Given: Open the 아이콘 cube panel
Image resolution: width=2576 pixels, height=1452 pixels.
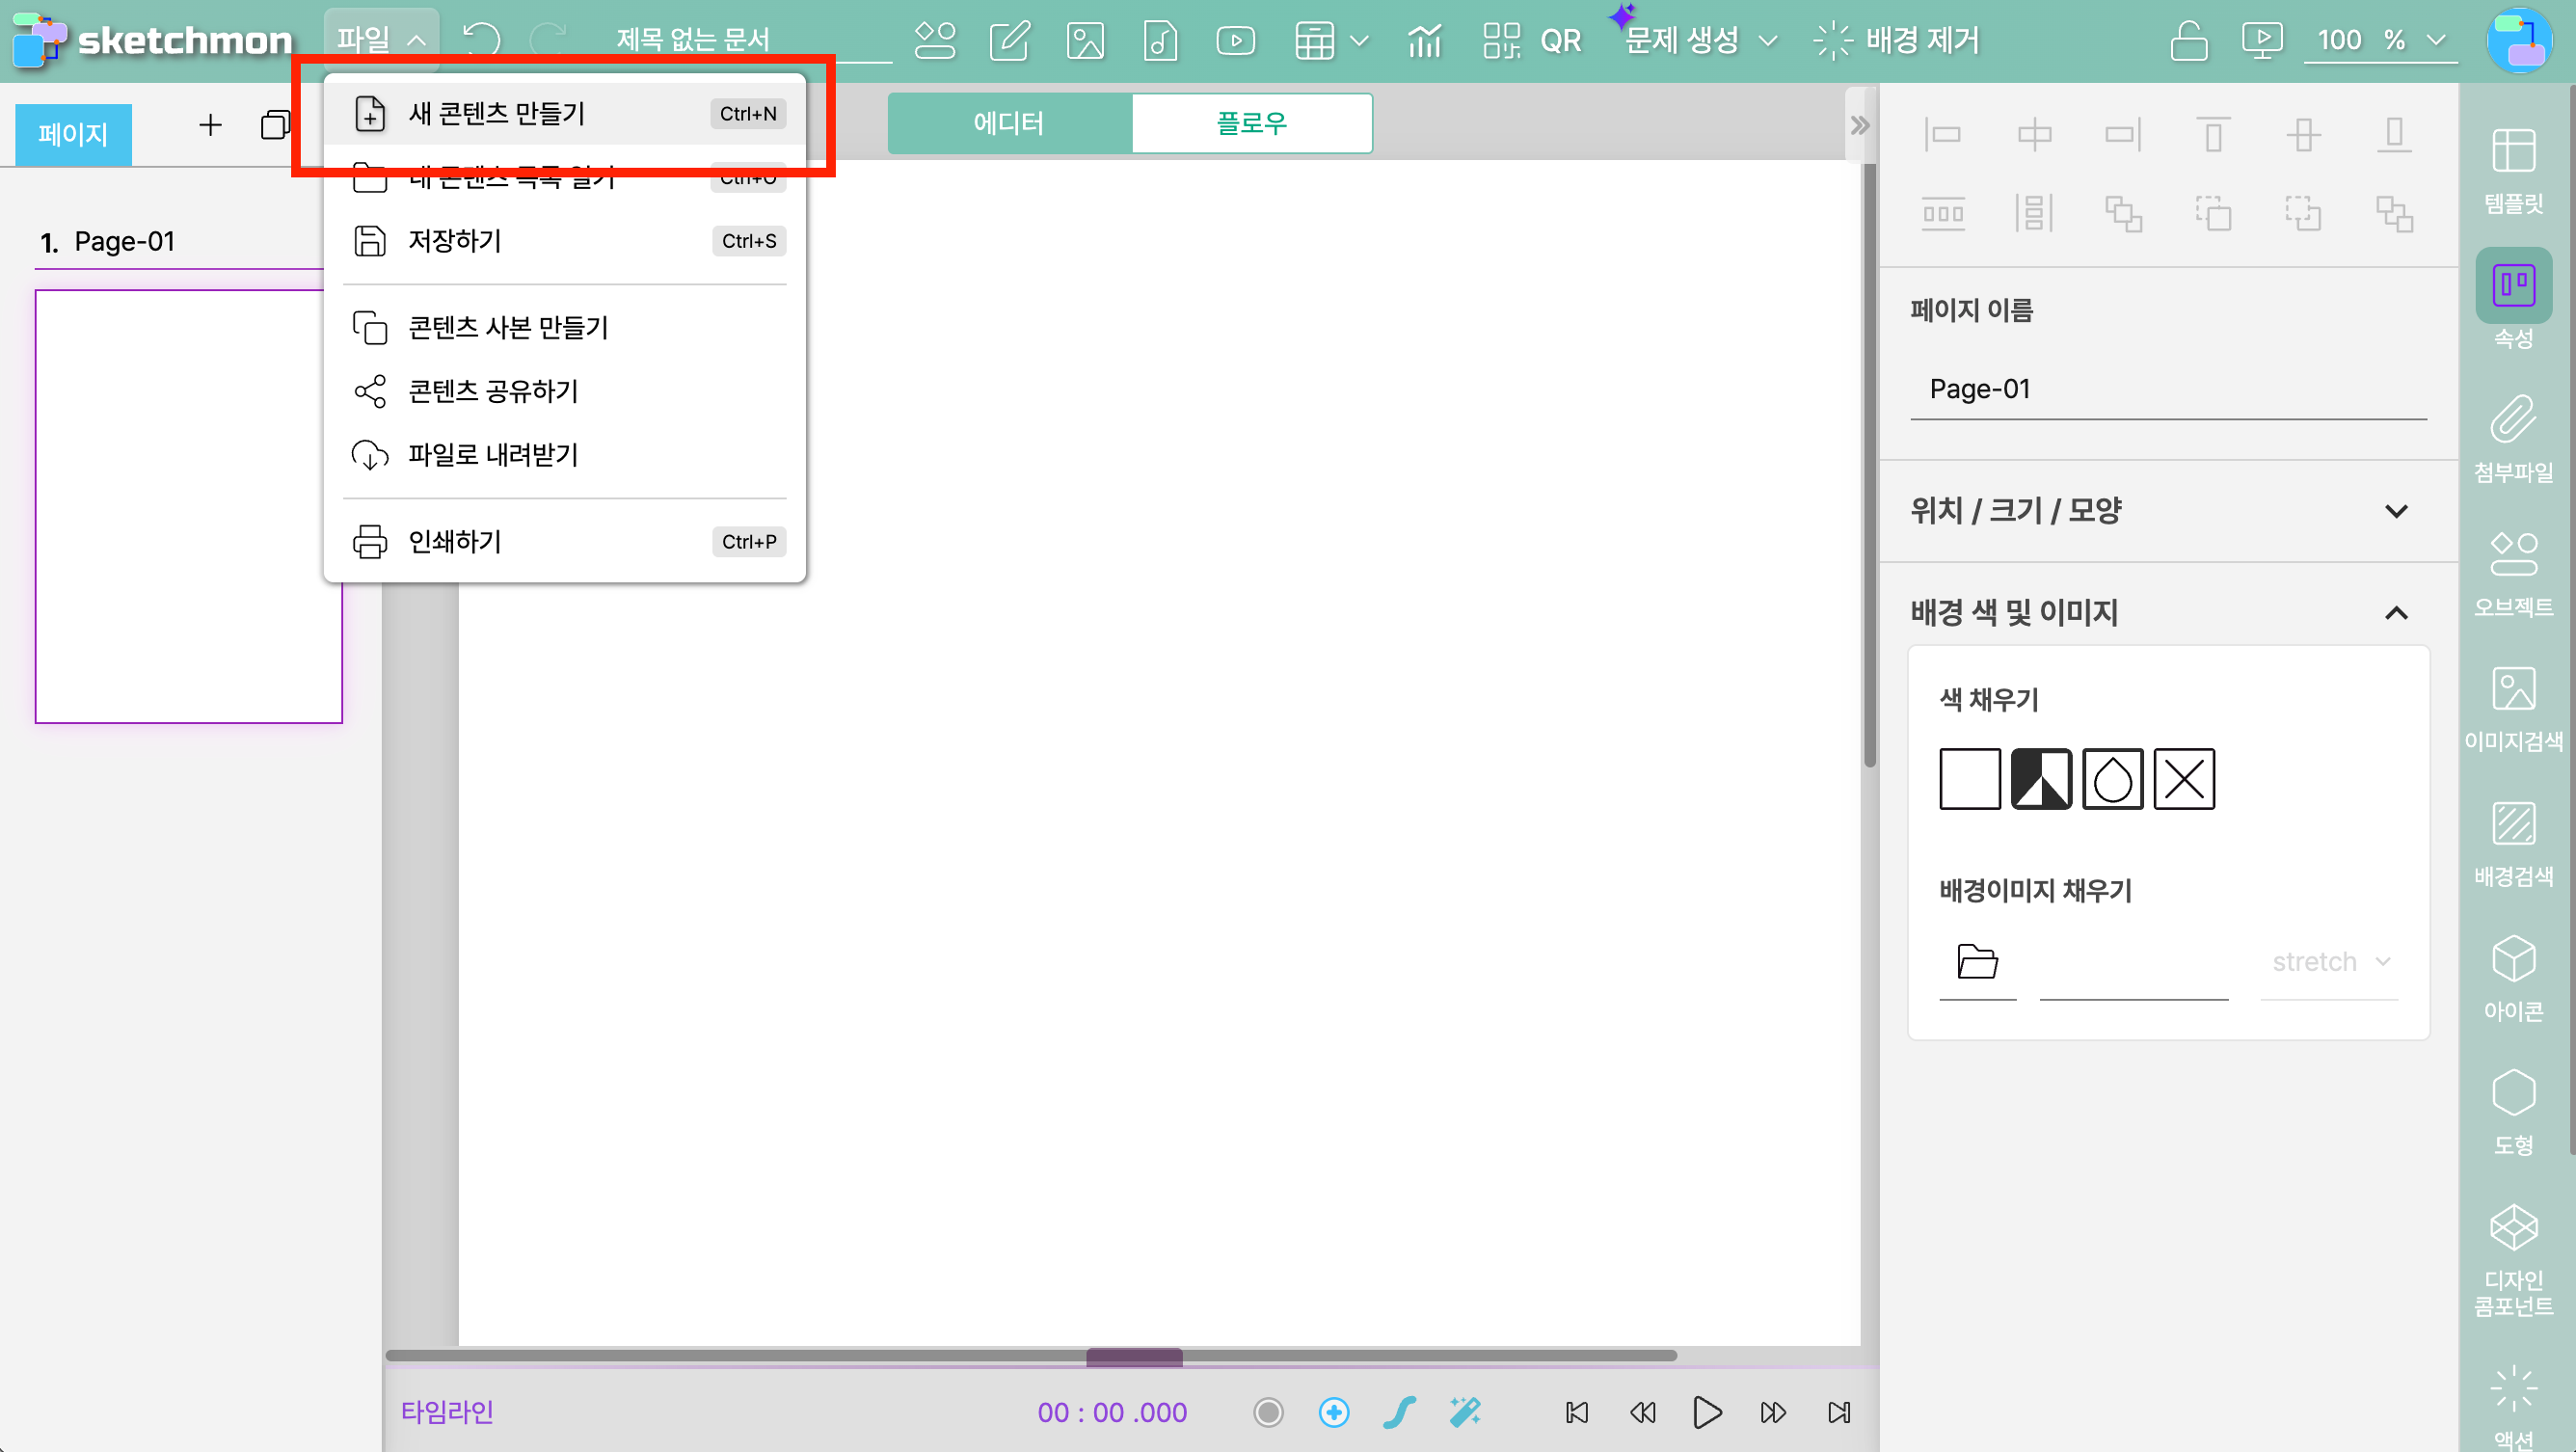Looking at the screenshot, I should [x=2512, y=977].
